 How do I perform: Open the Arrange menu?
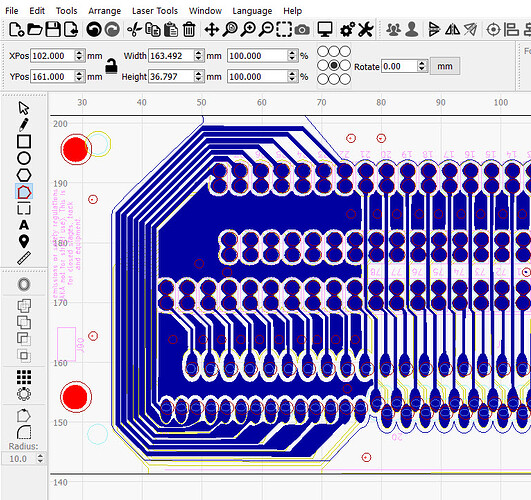click(105, 11)
